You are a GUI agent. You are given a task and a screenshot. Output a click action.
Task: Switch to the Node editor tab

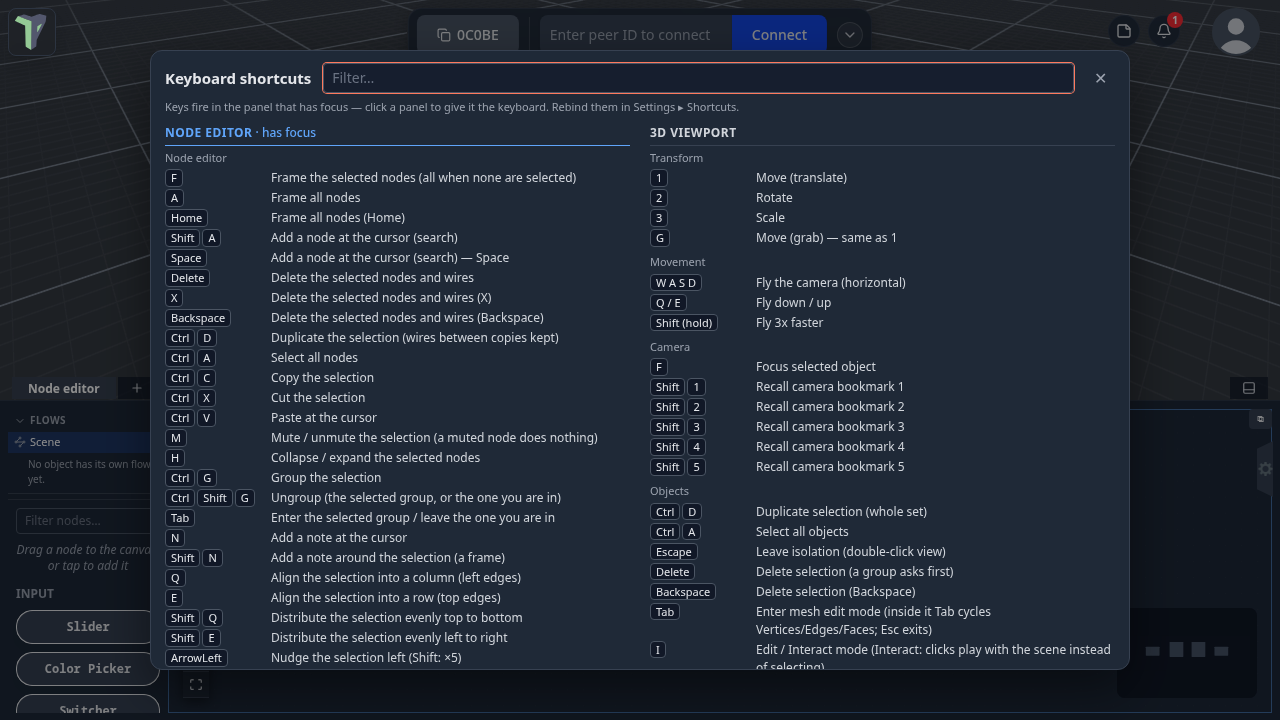[64, 388]
